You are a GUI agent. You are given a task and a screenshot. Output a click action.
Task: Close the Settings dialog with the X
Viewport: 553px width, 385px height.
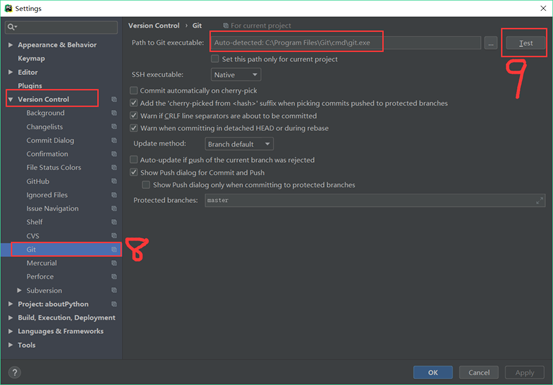coord(543,8)
